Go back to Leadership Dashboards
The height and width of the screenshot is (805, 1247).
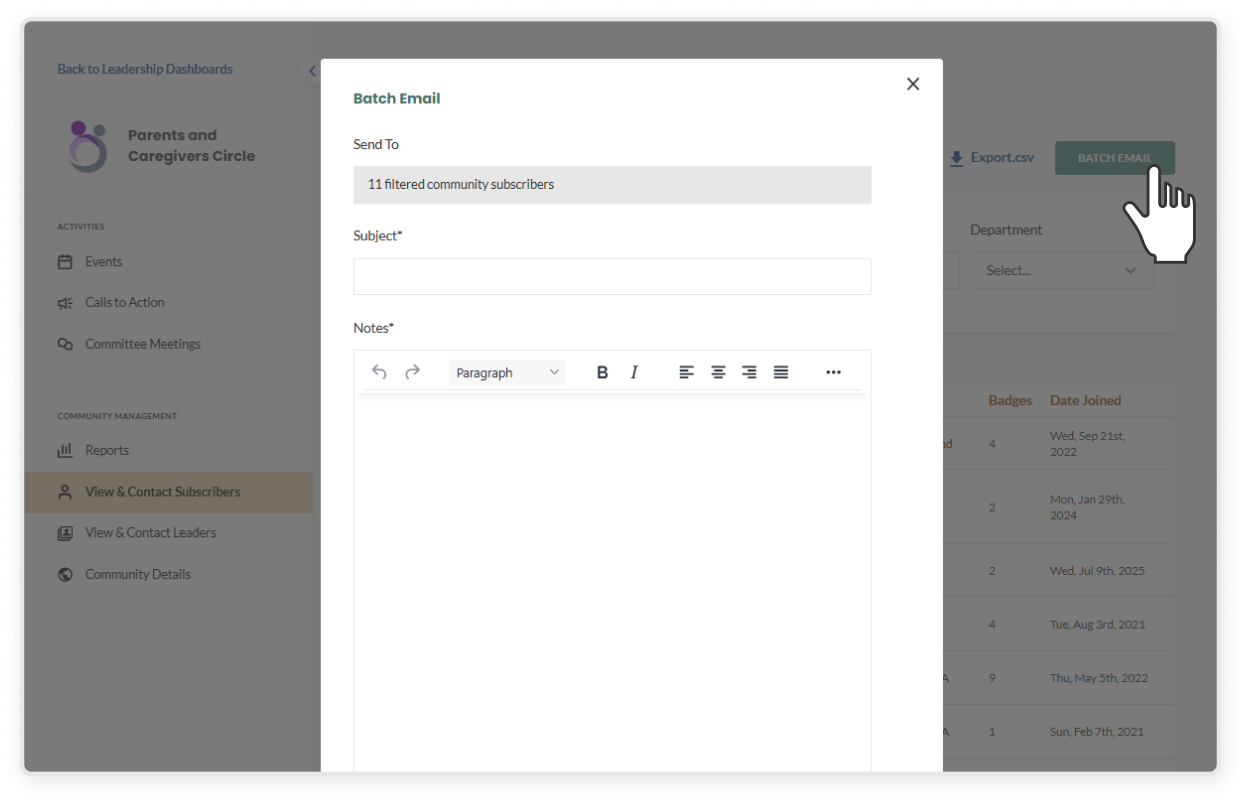pyautogui.click(x=145, y=69)
